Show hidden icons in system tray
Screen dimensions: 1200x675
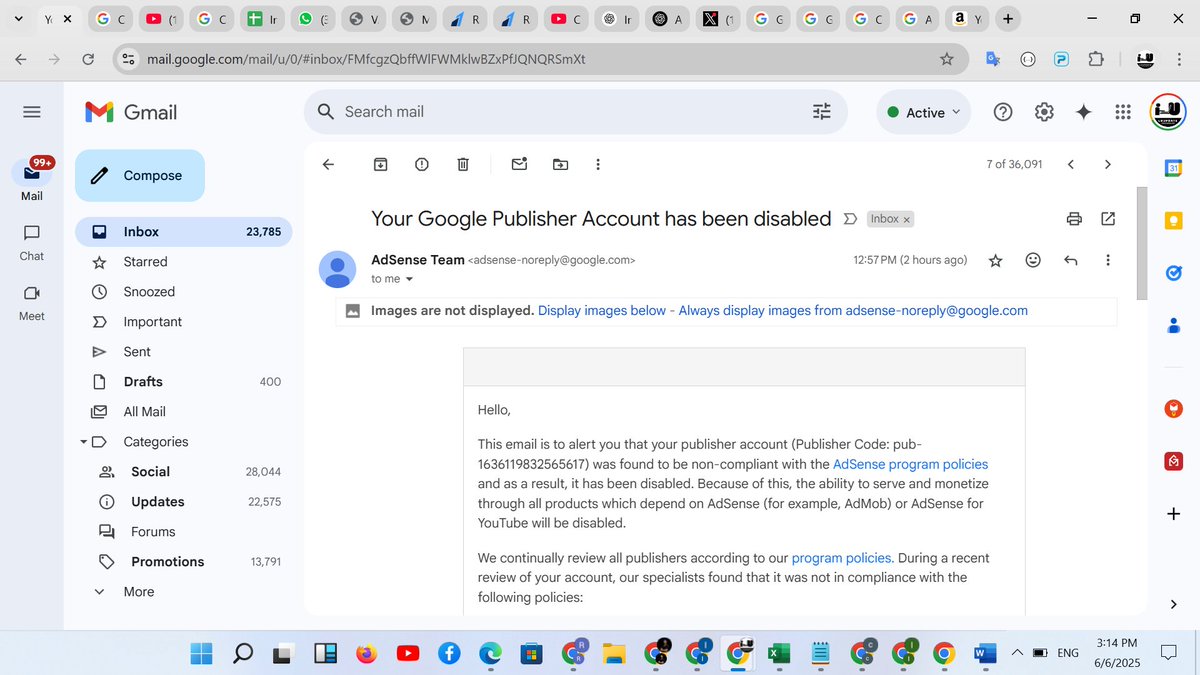pyautogui.click(x=1017, y=652)
